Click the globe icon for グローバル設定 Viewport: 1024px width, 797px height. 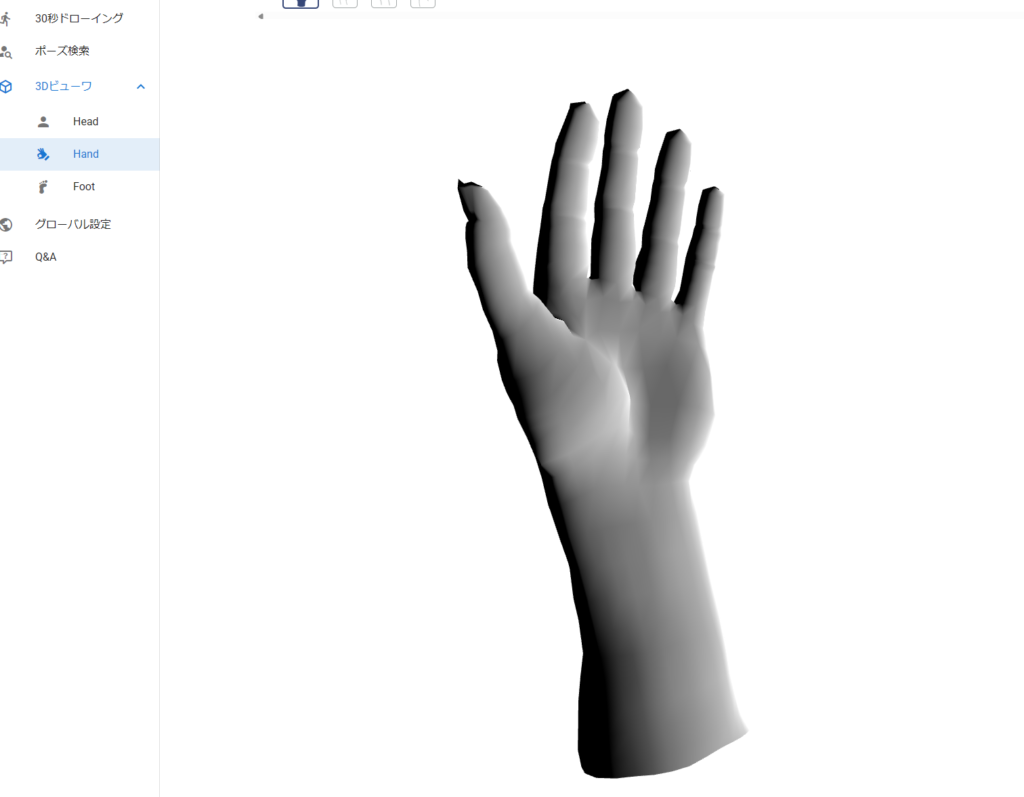point(6,224)
